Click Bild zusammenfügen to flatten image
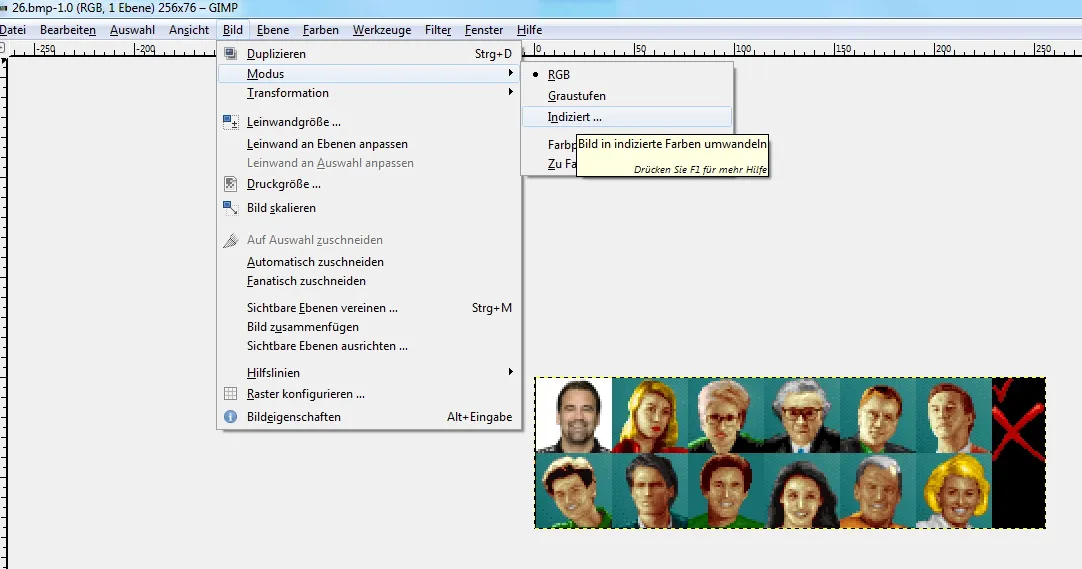This screenshot has height=569, width=1082. click(302, 327)
